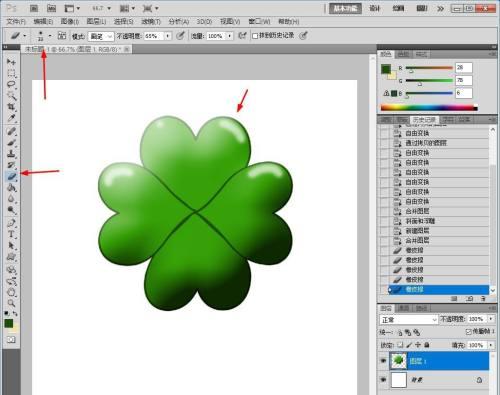
Task: Open the 流量 slider arrow
Action: point(230,36)
